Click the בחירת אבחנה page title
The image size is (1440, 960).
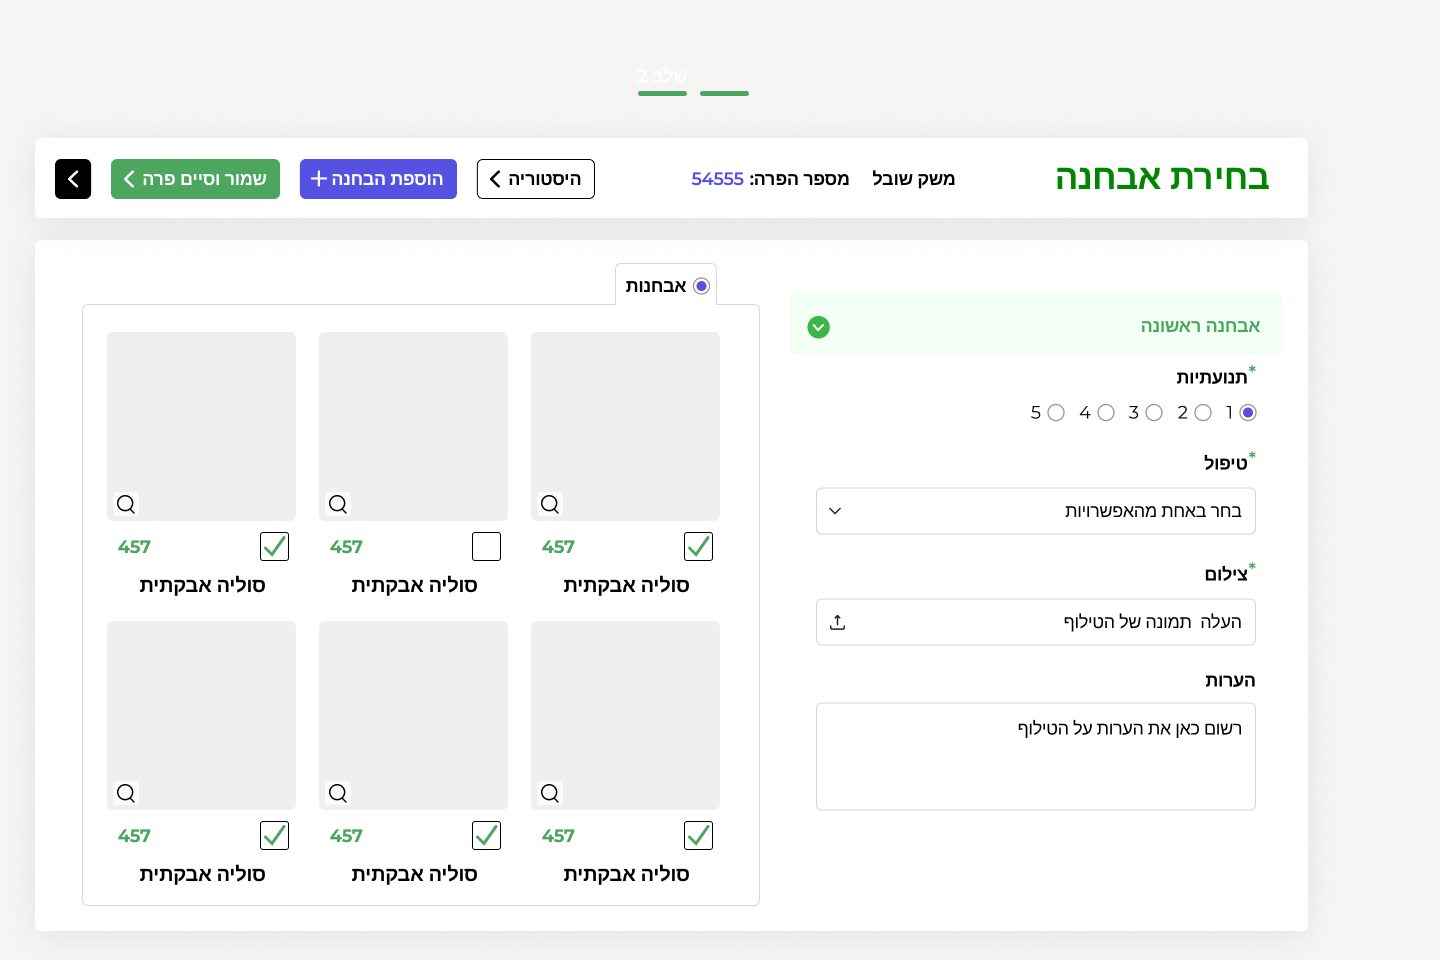tap(1162, 177)
